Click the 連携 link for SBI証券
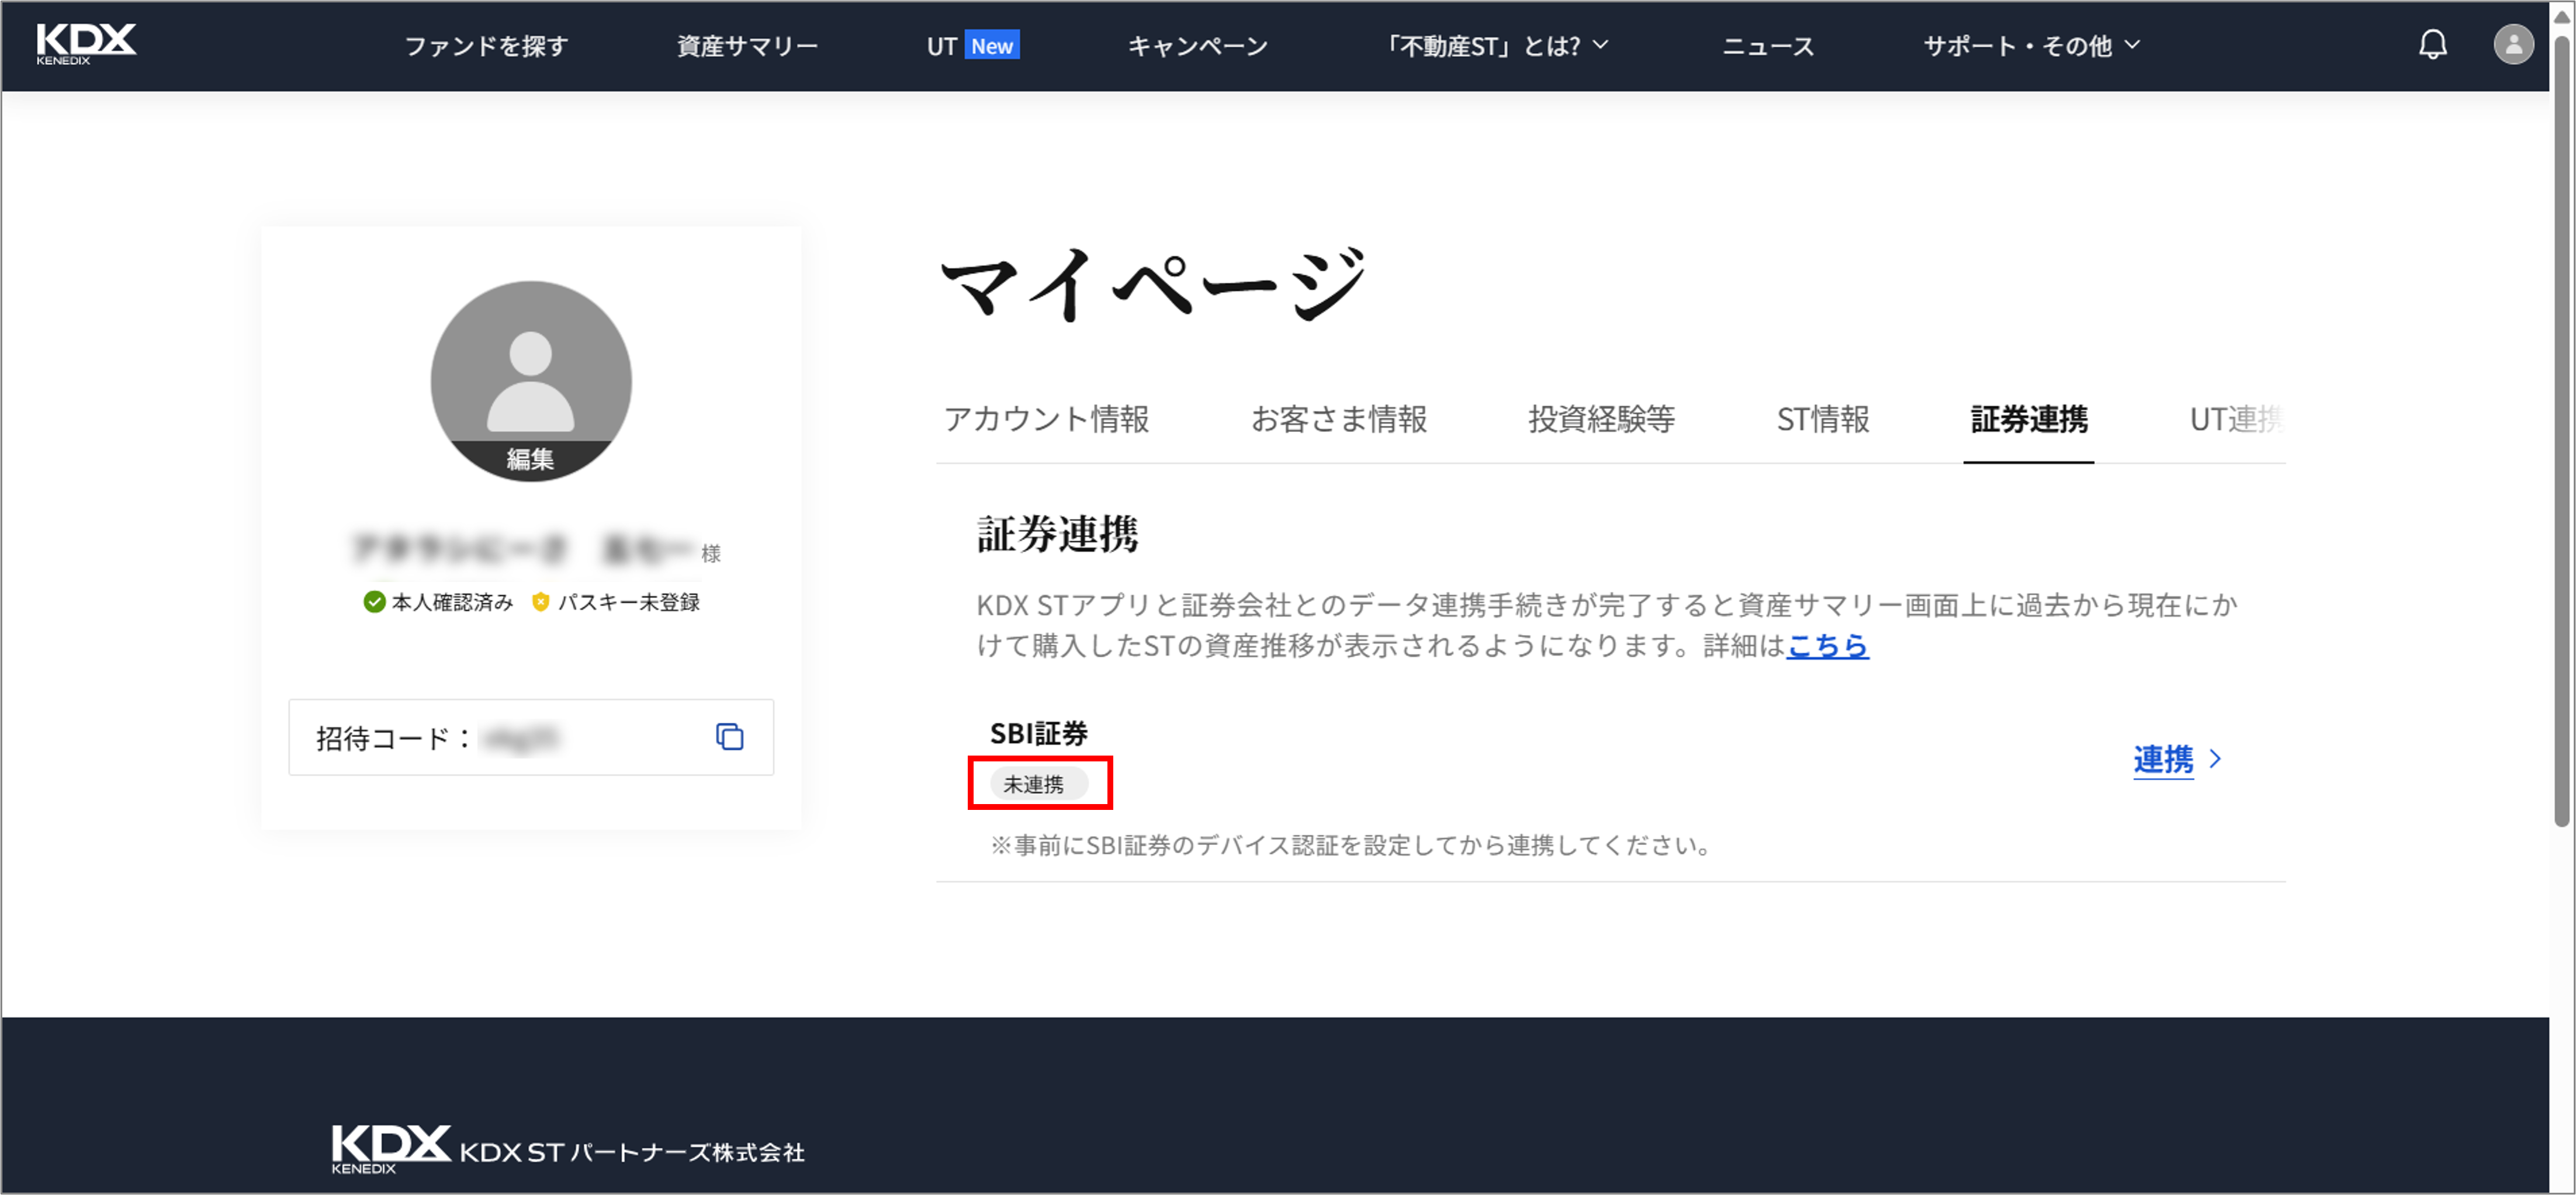Screen dimensions: 2576x1195 (x=2163, y=759)
